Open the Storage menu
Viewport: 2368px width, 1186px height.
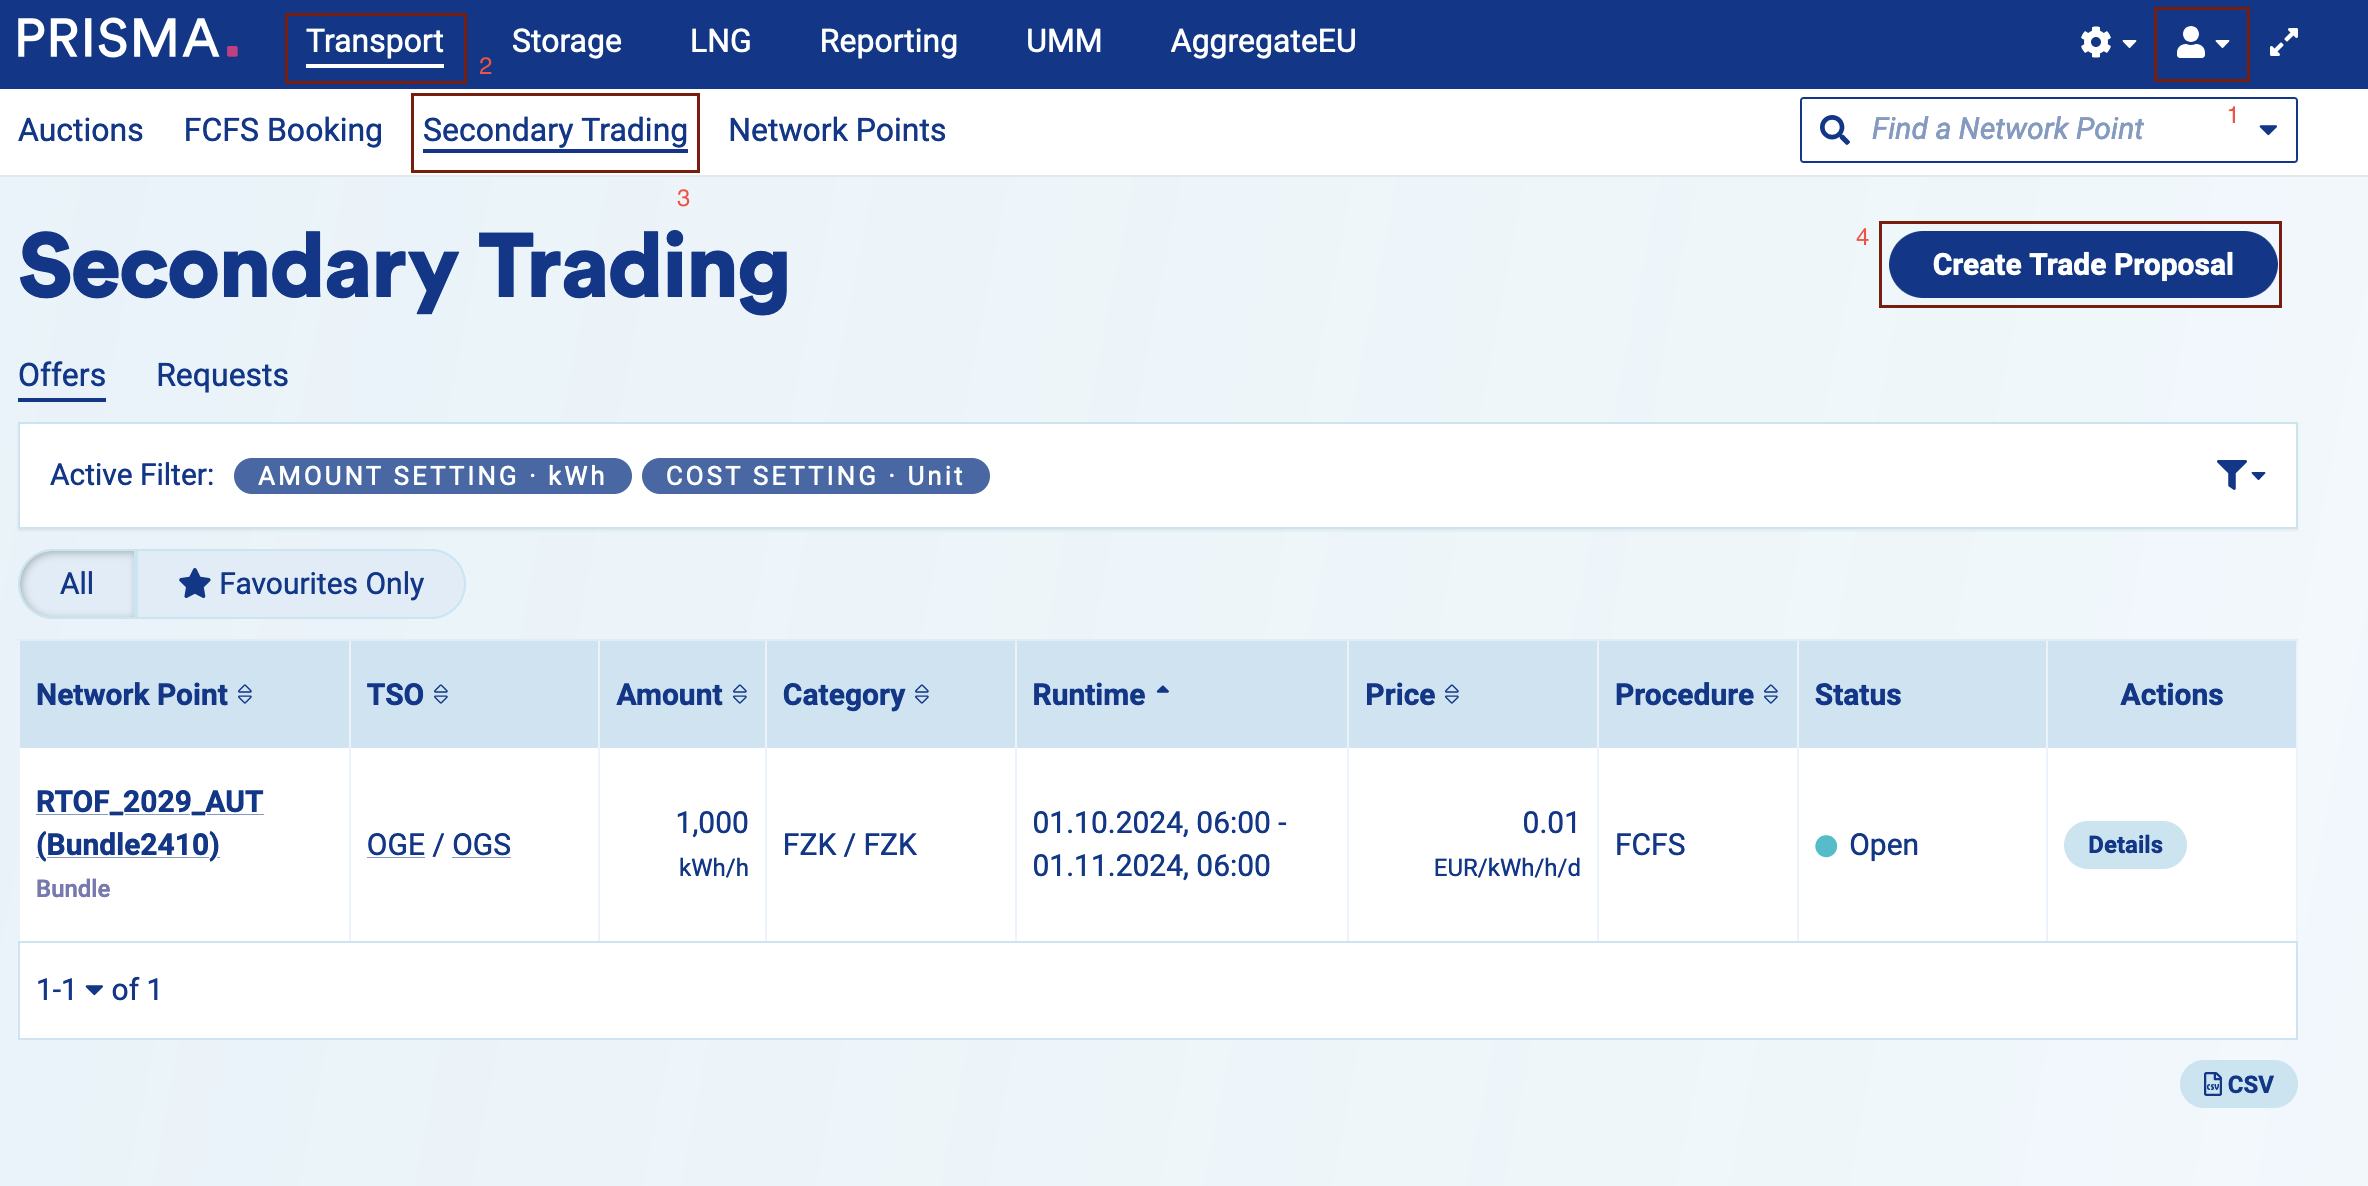(x=566, y=41)
